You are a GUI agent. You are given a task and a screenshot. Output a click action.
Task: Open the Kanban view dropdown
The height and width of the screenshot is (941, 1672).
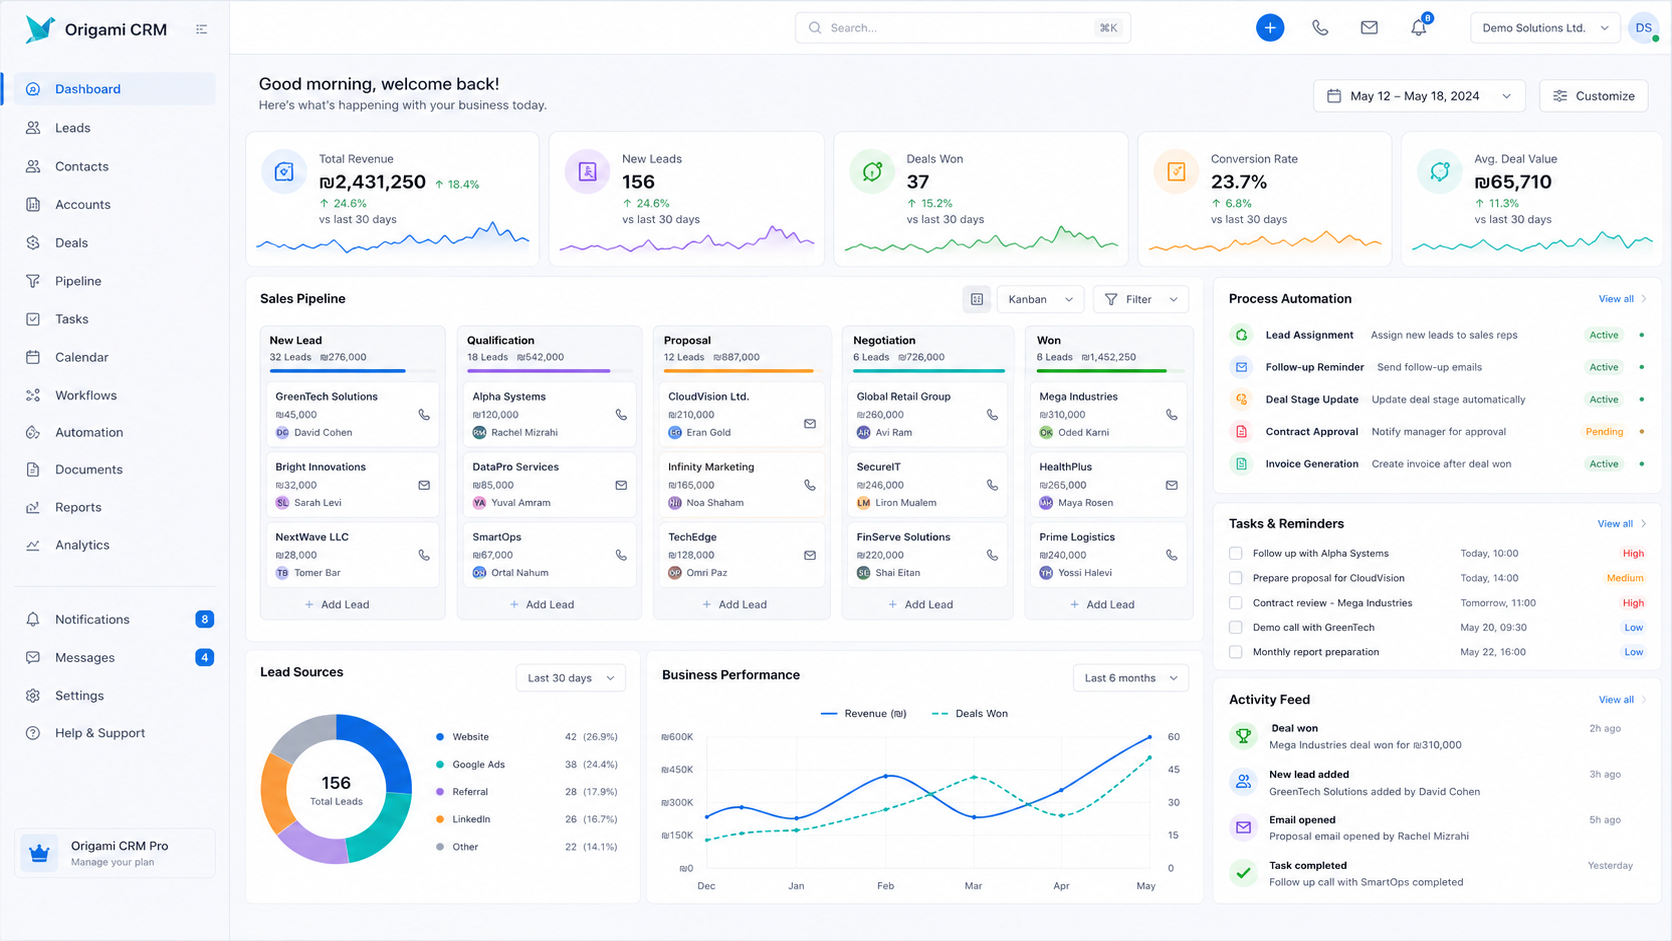(1040, 299)
